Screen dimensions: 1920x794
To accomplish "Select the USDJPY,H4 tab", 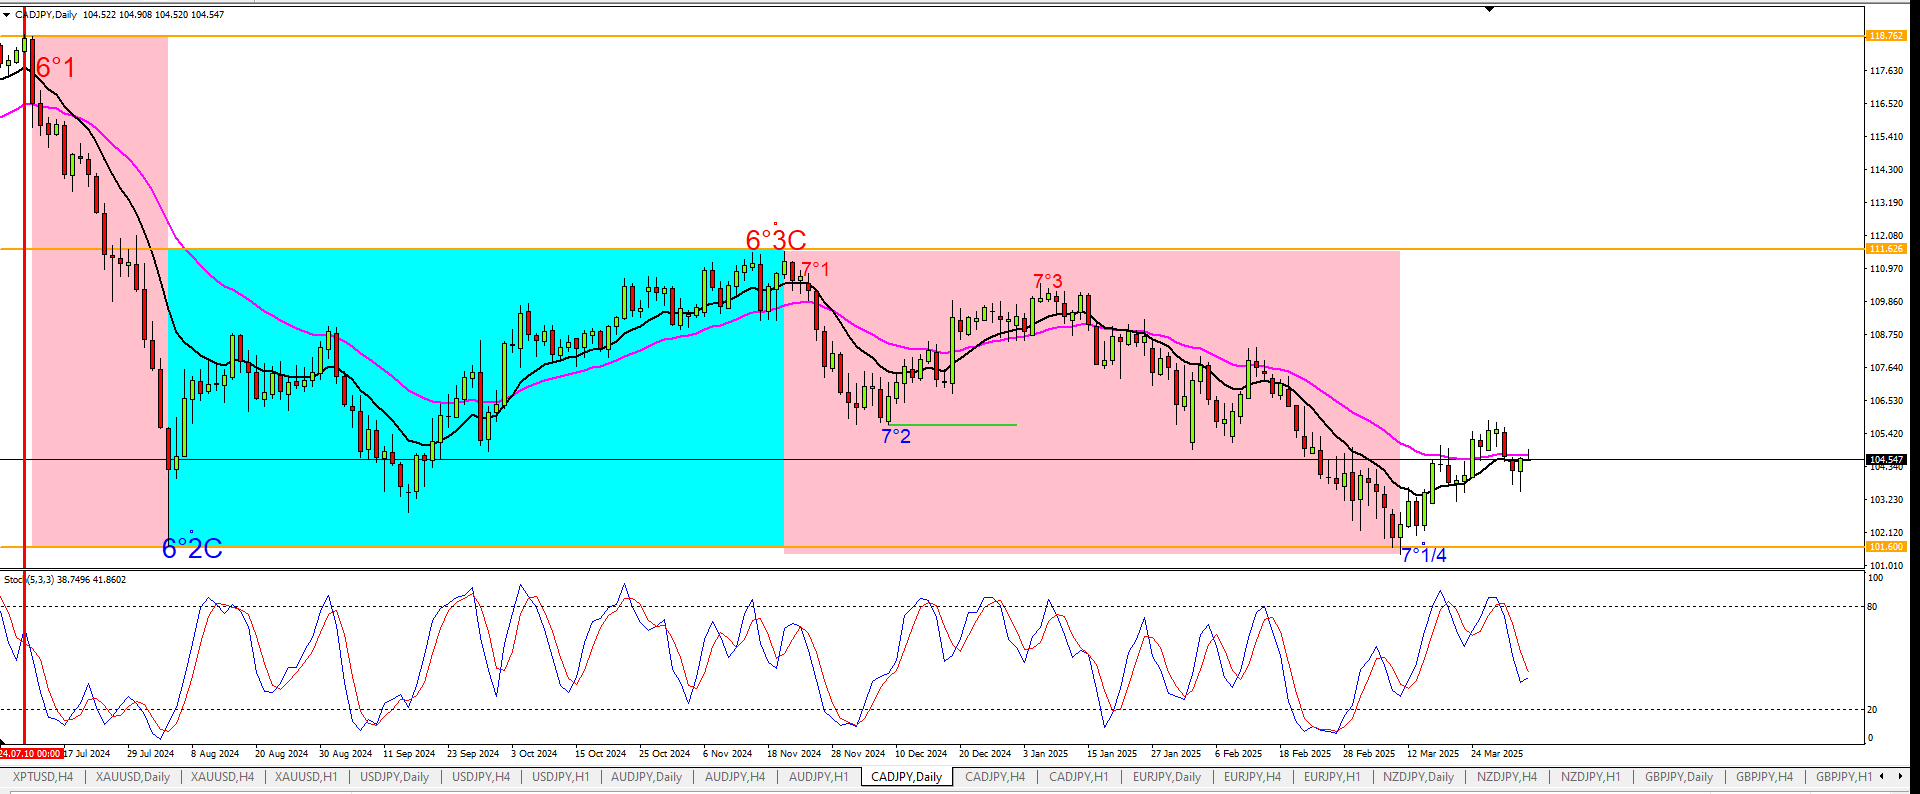I will (480, 777).
